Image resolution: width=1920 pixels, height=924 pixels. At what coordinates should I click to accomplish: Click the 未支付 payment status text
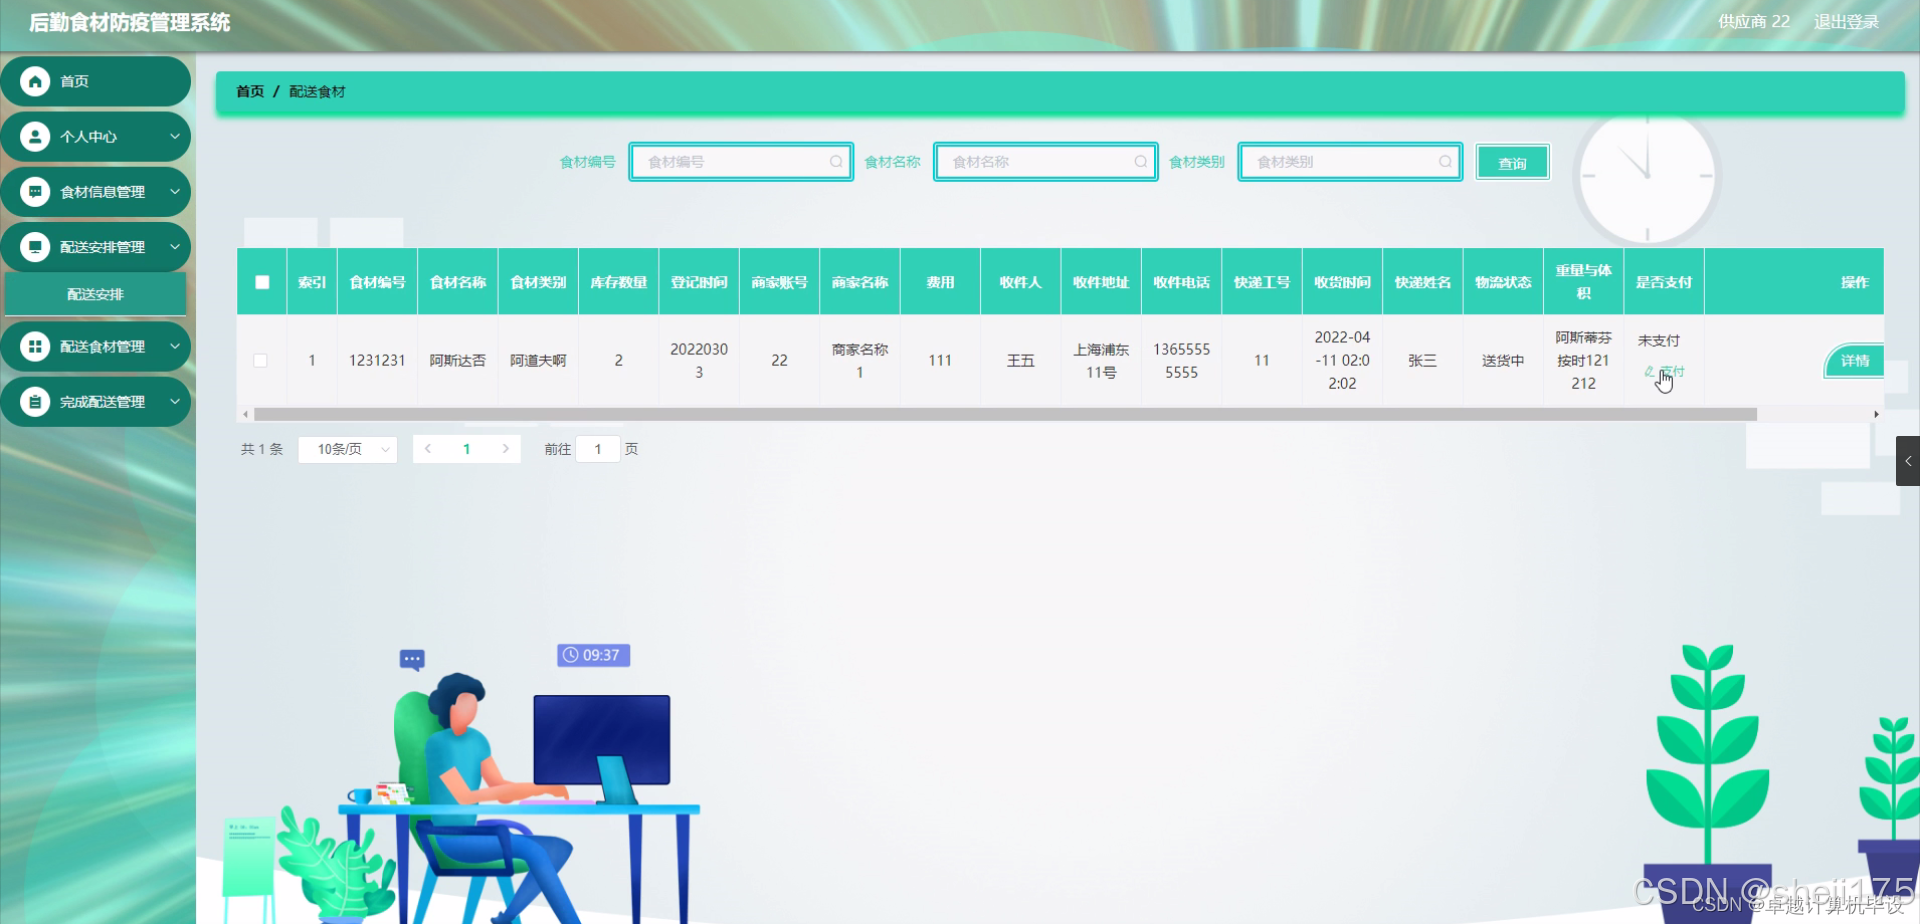tap(1659, 341)
